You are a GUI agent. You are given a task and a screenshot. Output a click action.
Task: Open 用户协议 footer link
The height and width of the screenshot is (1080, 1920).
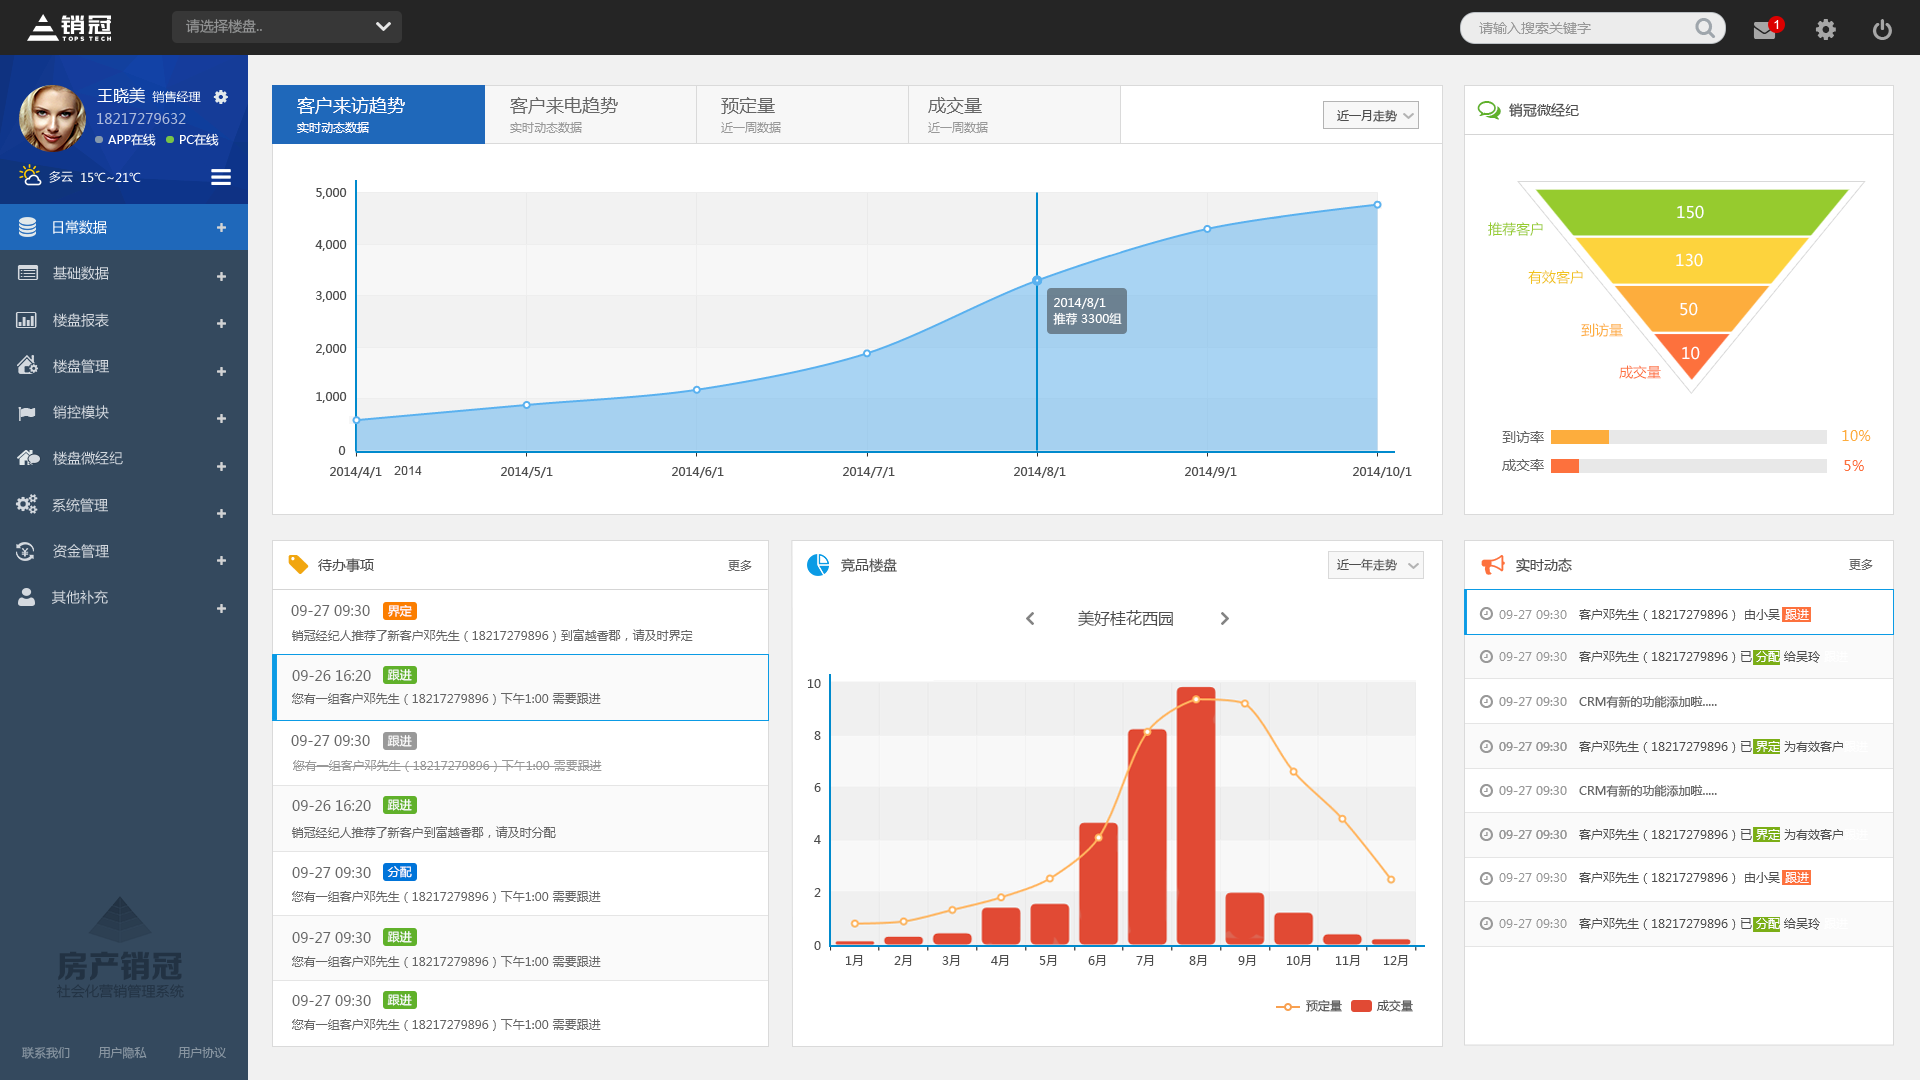tap(202, 1053)
